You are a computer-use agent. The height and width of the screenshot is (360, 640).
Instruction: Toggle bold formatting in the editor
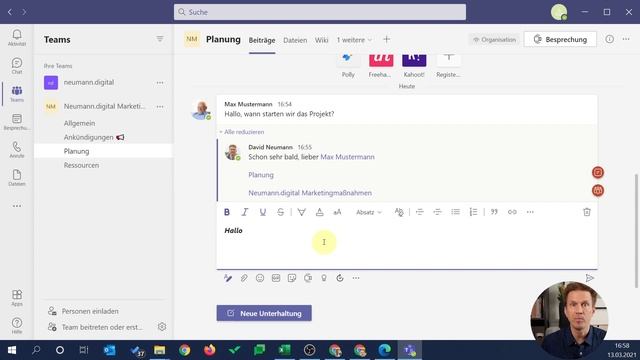click(x=227, y=212)
